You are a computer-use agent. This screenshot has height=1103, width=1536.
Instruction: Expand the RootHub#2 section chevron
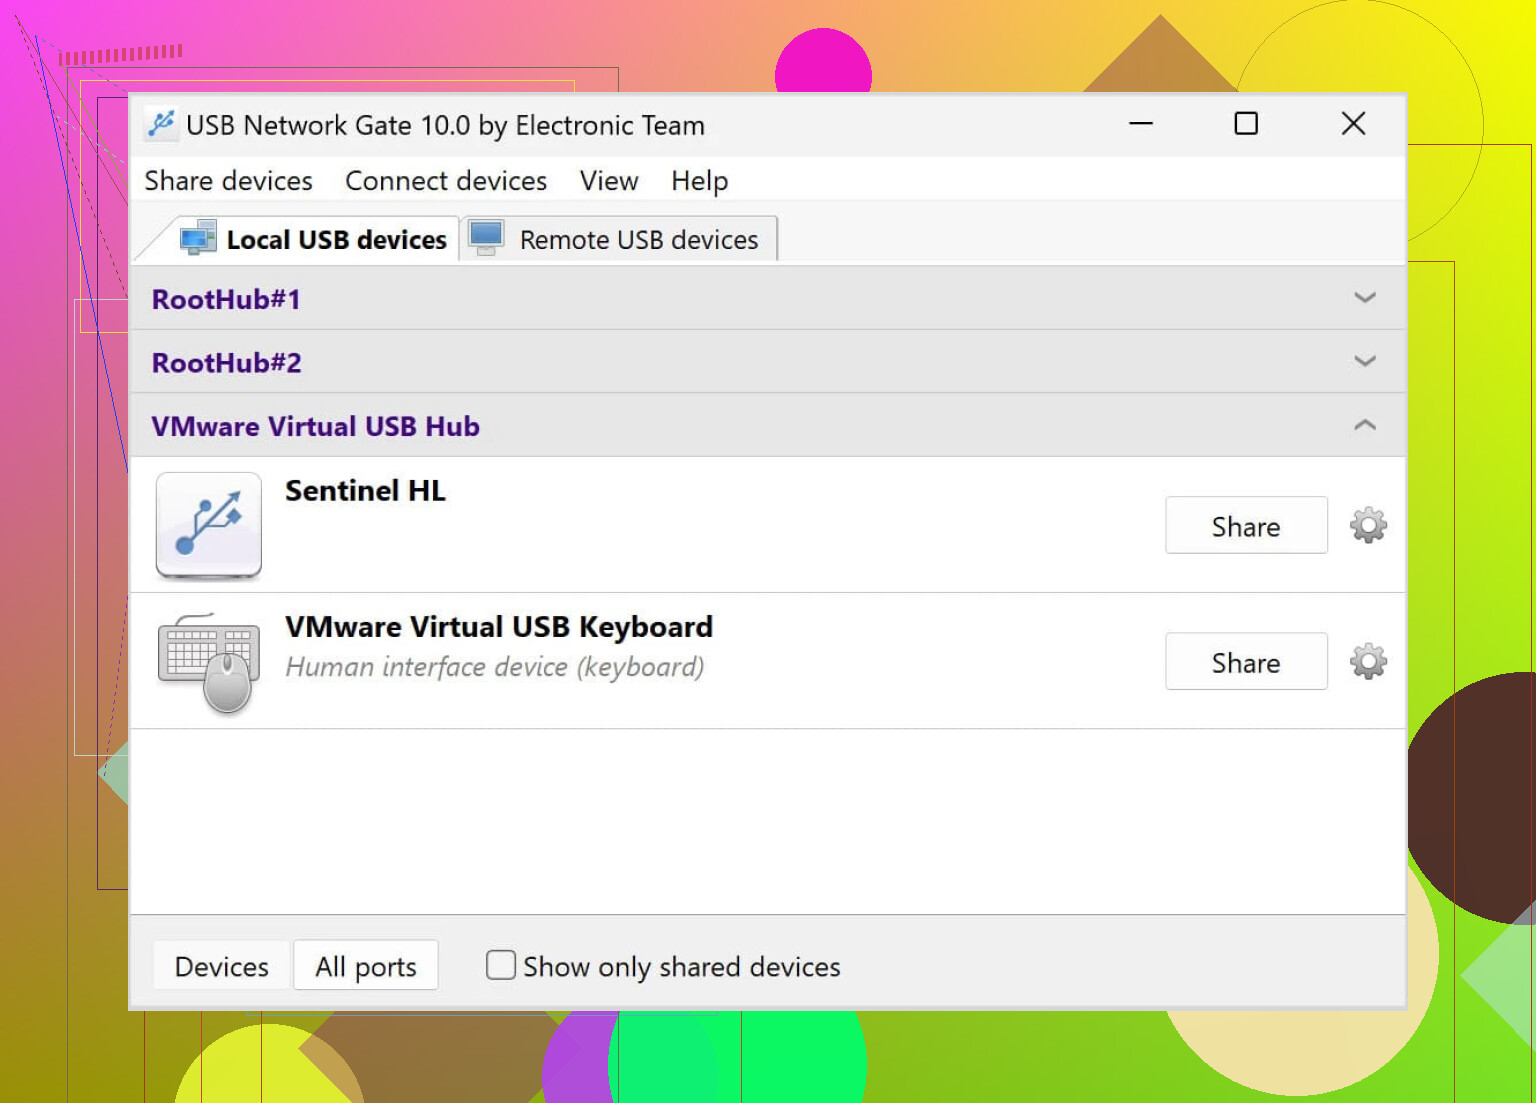[1365, 361]
